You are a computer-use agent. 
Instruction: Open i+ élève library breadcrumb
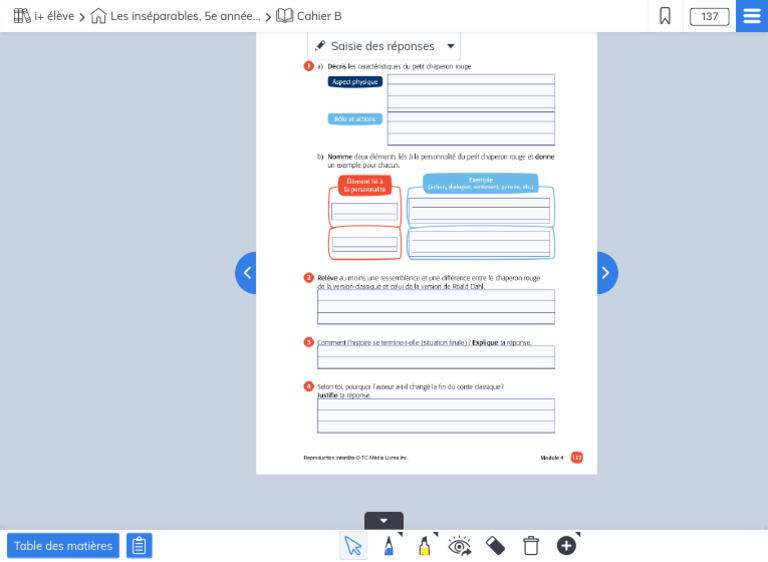coord(44,16)
